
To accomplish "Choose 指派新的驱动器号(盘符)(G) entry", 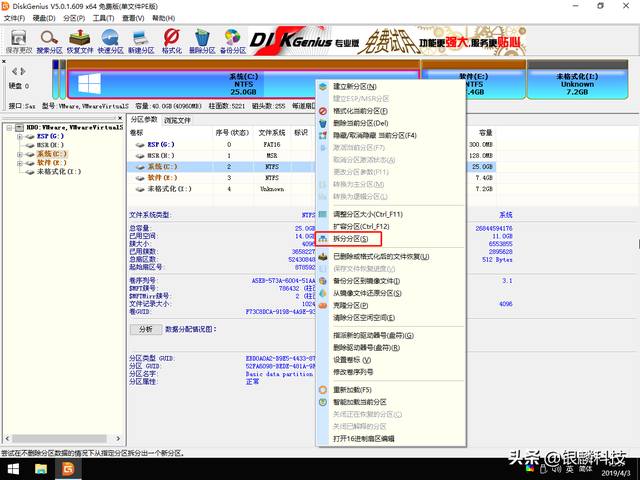I will coord(392,336).
